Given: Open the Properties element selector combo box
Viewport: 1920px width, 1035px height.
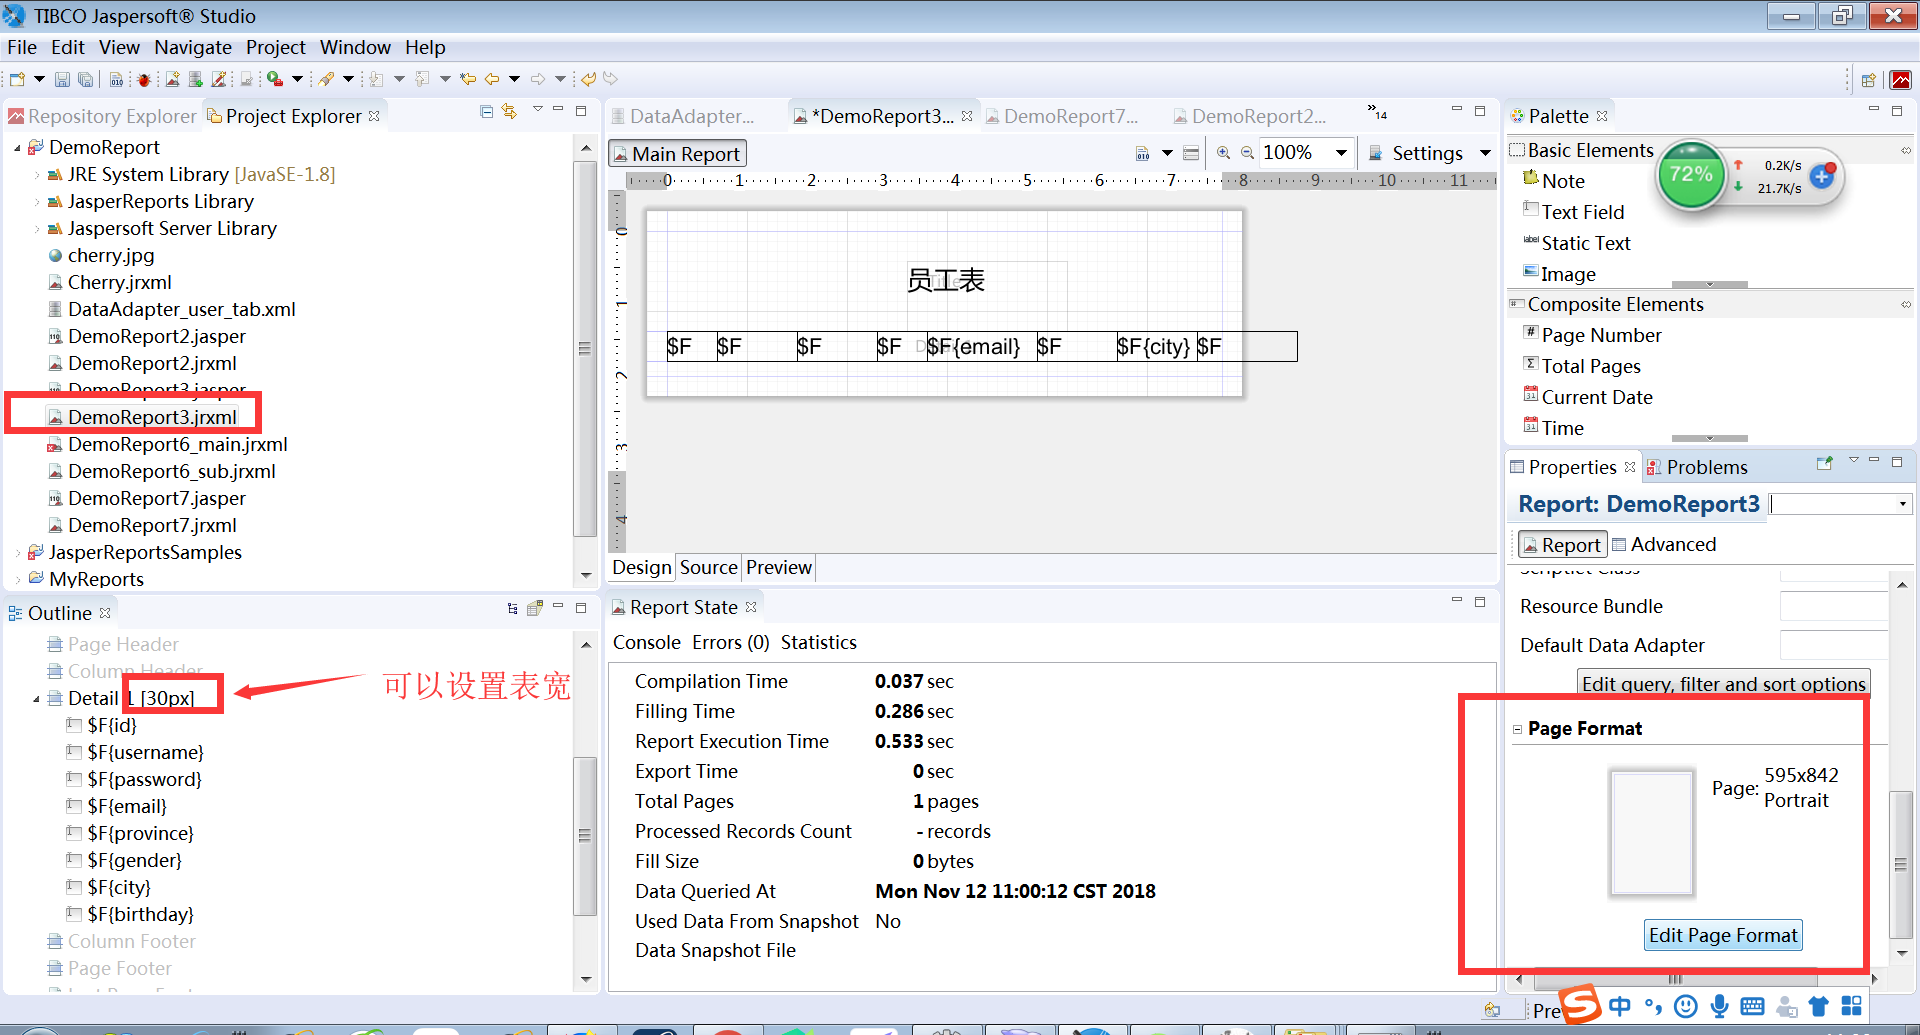Looking at the screenshot, I should click(x=1841, y=504).
